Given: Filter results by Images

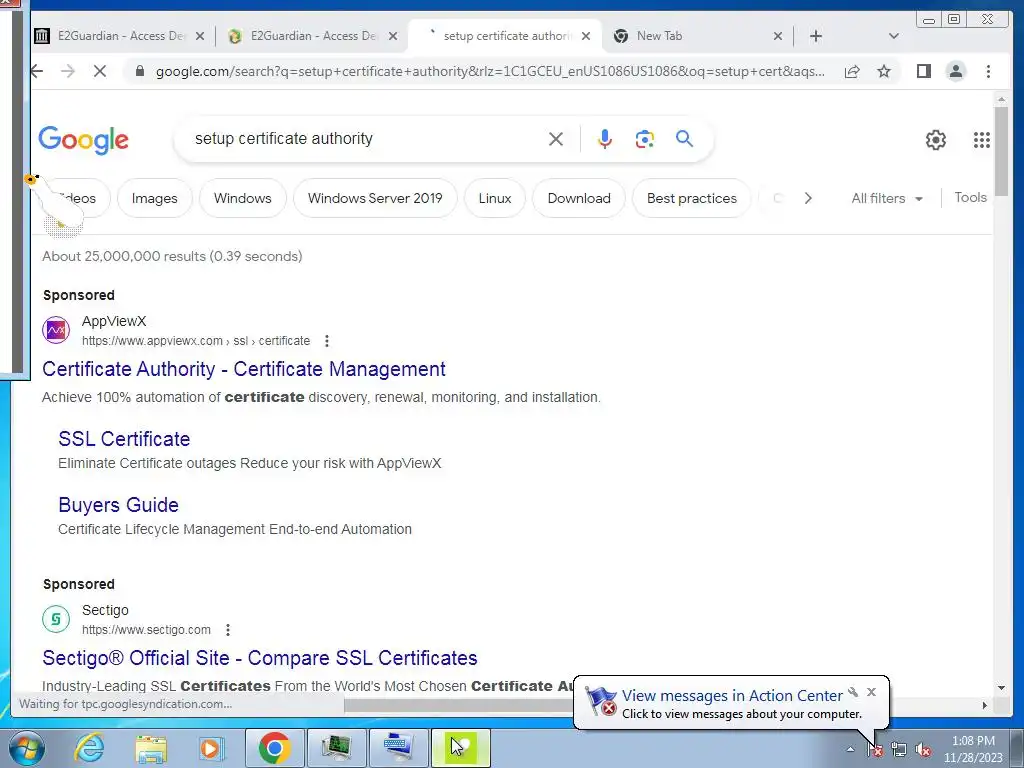Looking at the screenshot, I should [x=155, y=199].
